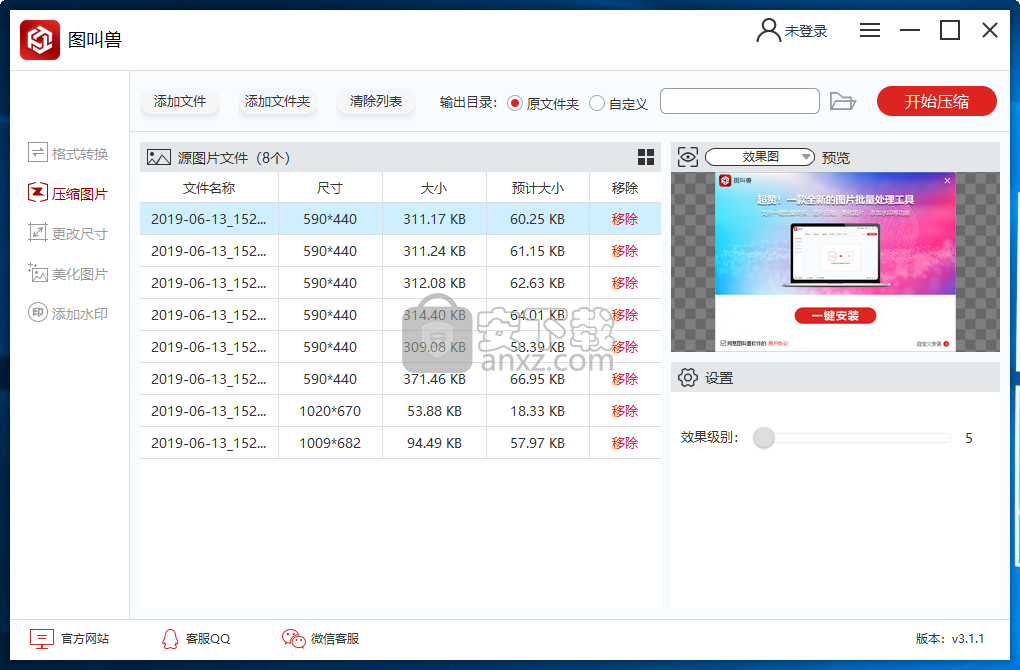Click the preview image thumbnail
The image size is (1020, 670).
(x=835, y=262)
